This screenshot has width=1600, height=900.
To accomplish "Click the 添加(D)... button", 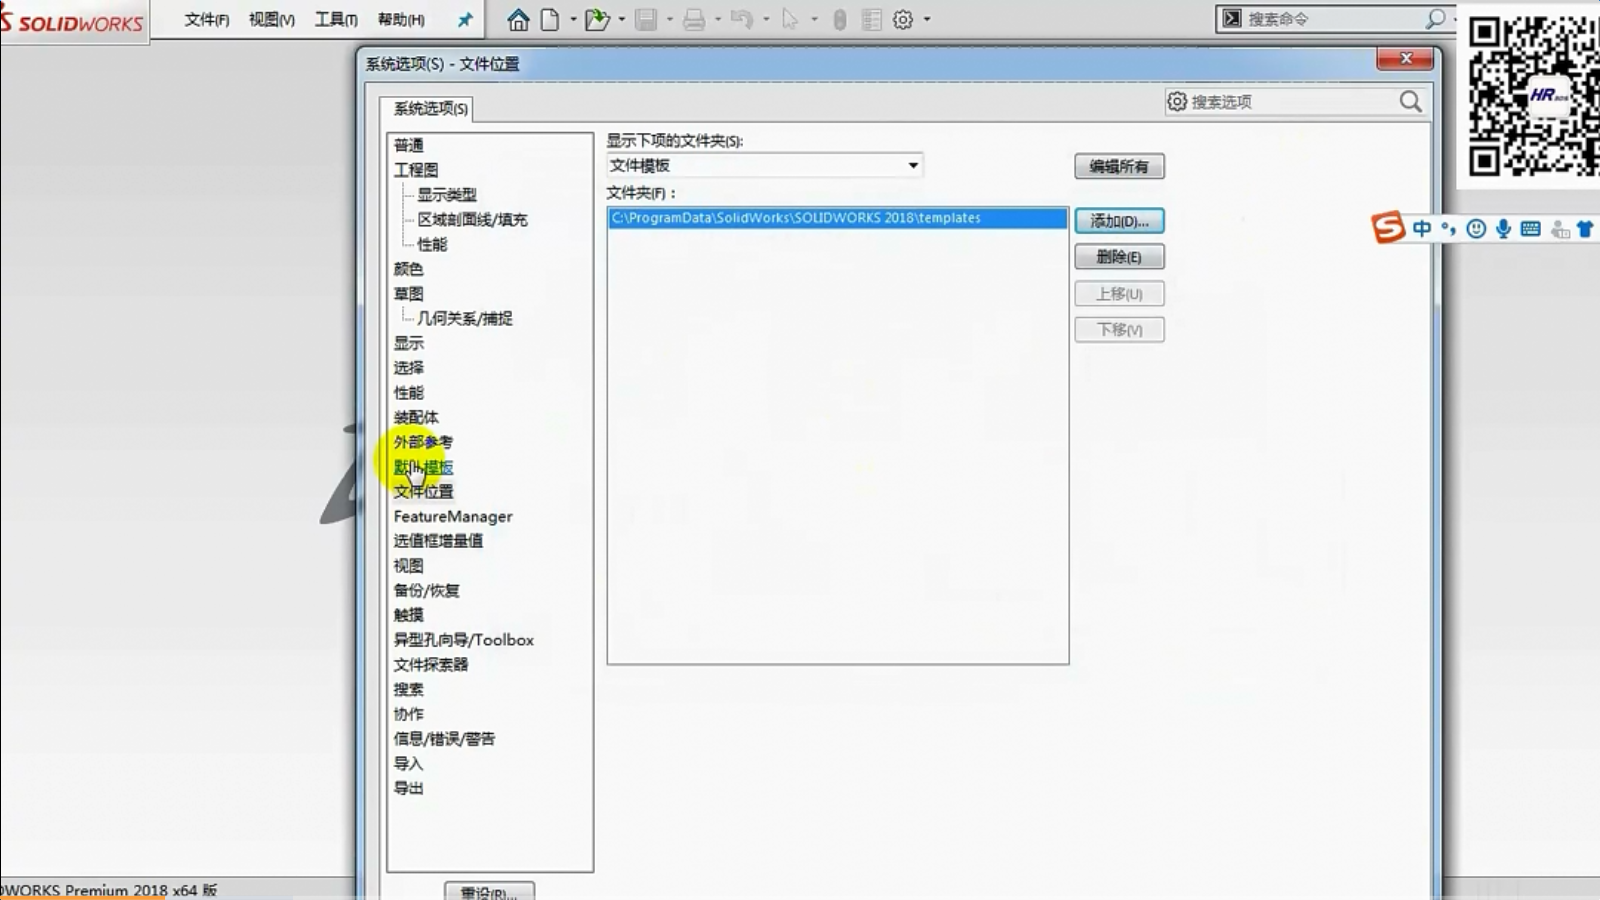I will click(x=1119, y=221).
